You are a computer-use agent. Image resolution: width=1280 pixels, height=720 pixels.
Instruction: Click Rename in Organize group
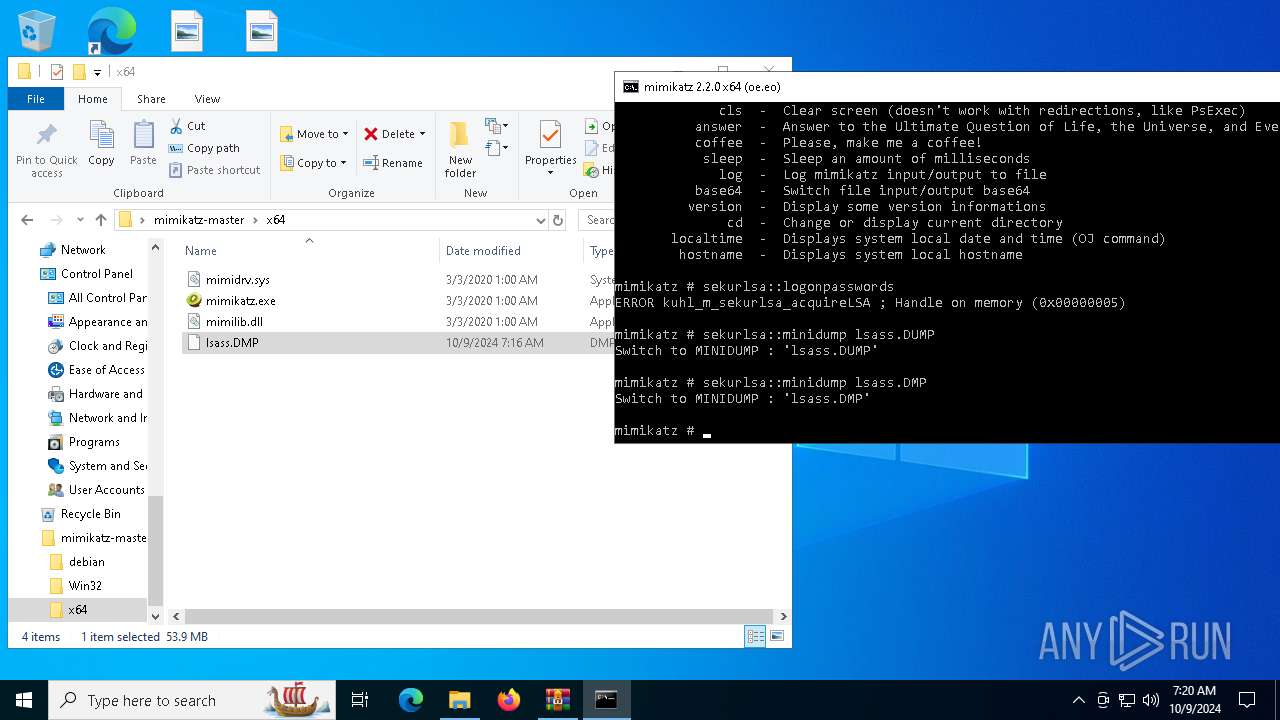click(x=393, y=163)
